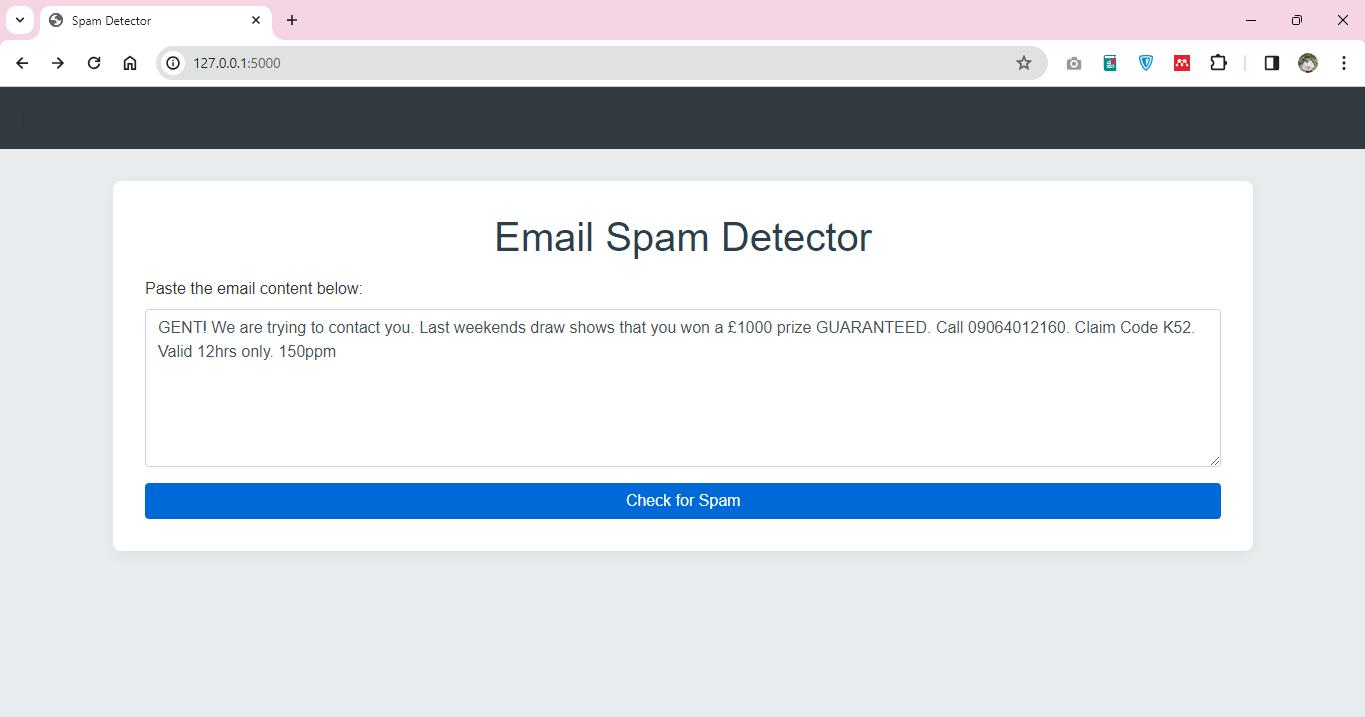Screen dimensions: 1365x717
Task: Go to the browser home page
Action: pos(130,63)
